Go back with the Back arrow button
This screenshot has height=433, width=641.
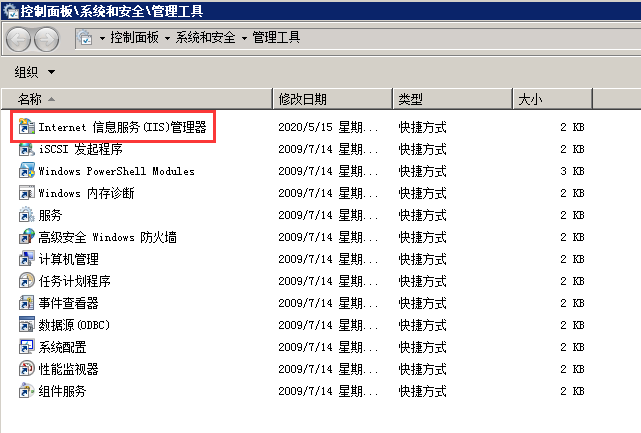[18, 39]
